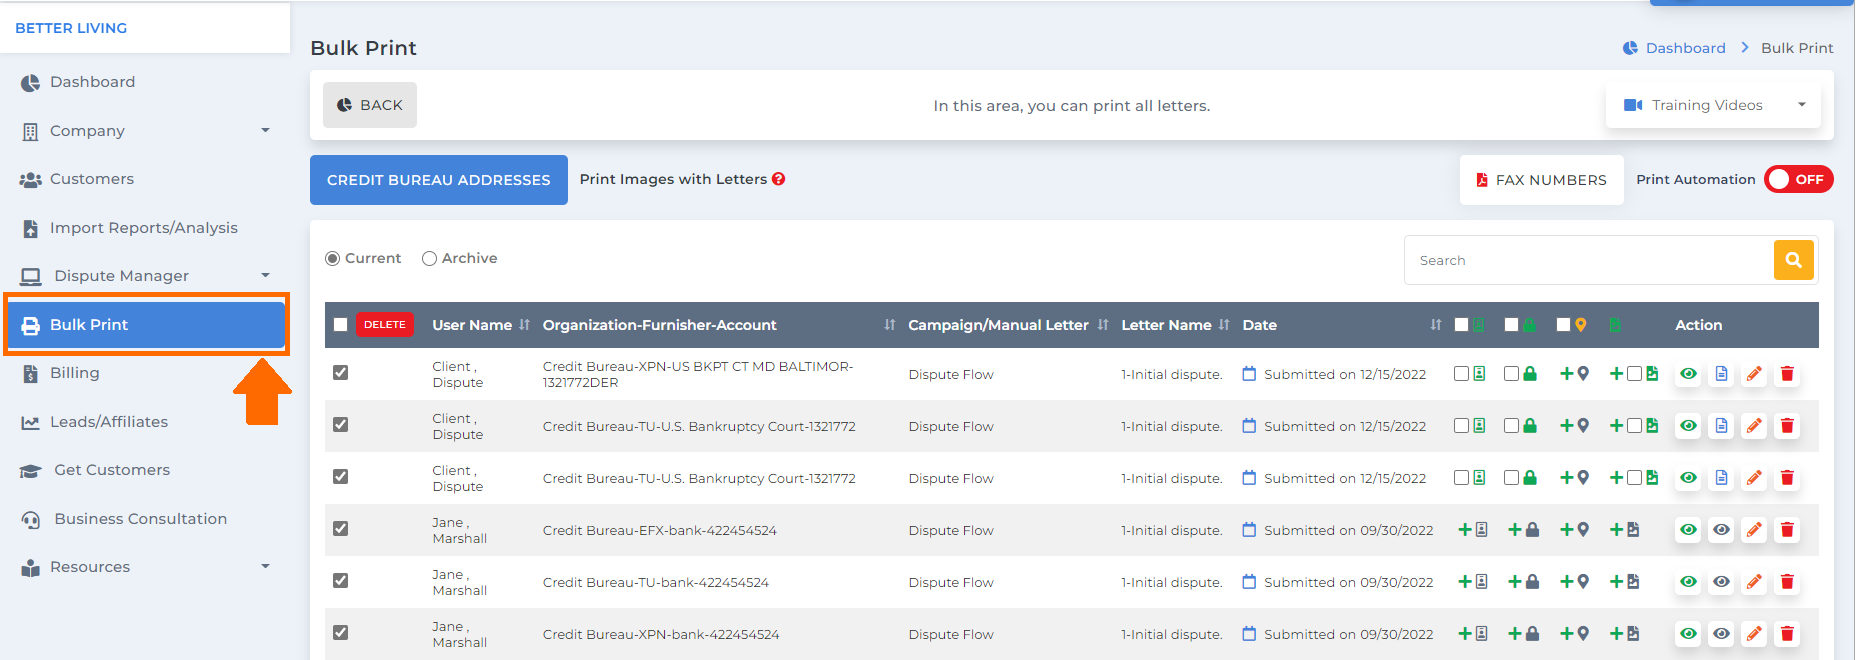The width and height of the screenshot is (1862, 660).
Task: Click the pencil icon in the Credit Bureau-XPN-bank row
Action: pos(1754,634)
